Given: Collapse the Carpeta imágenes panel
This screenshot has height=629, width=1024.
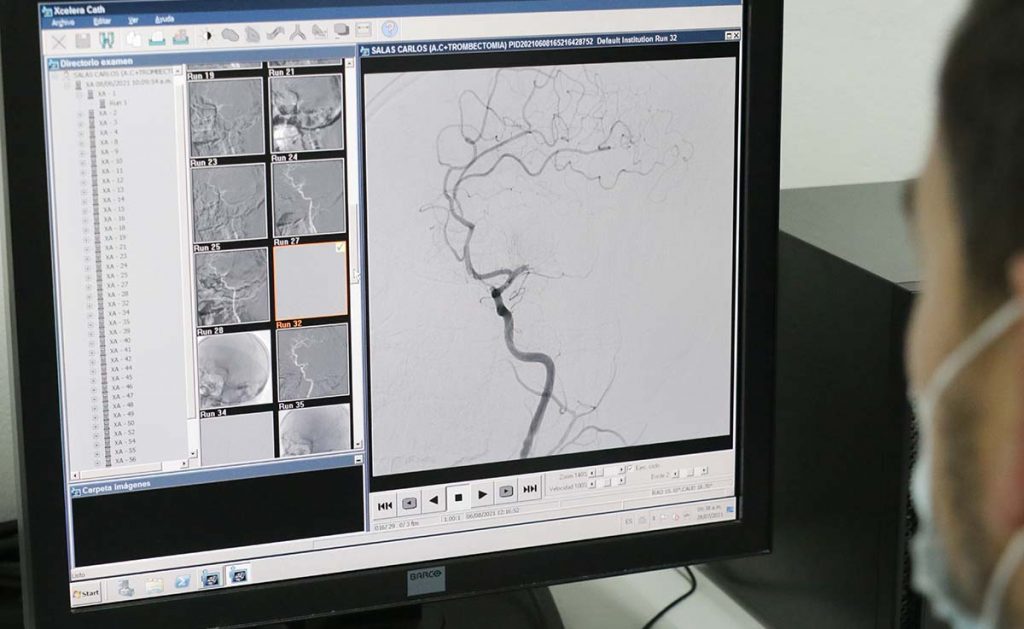Looking at the screenshot, I should coord(358,460).
